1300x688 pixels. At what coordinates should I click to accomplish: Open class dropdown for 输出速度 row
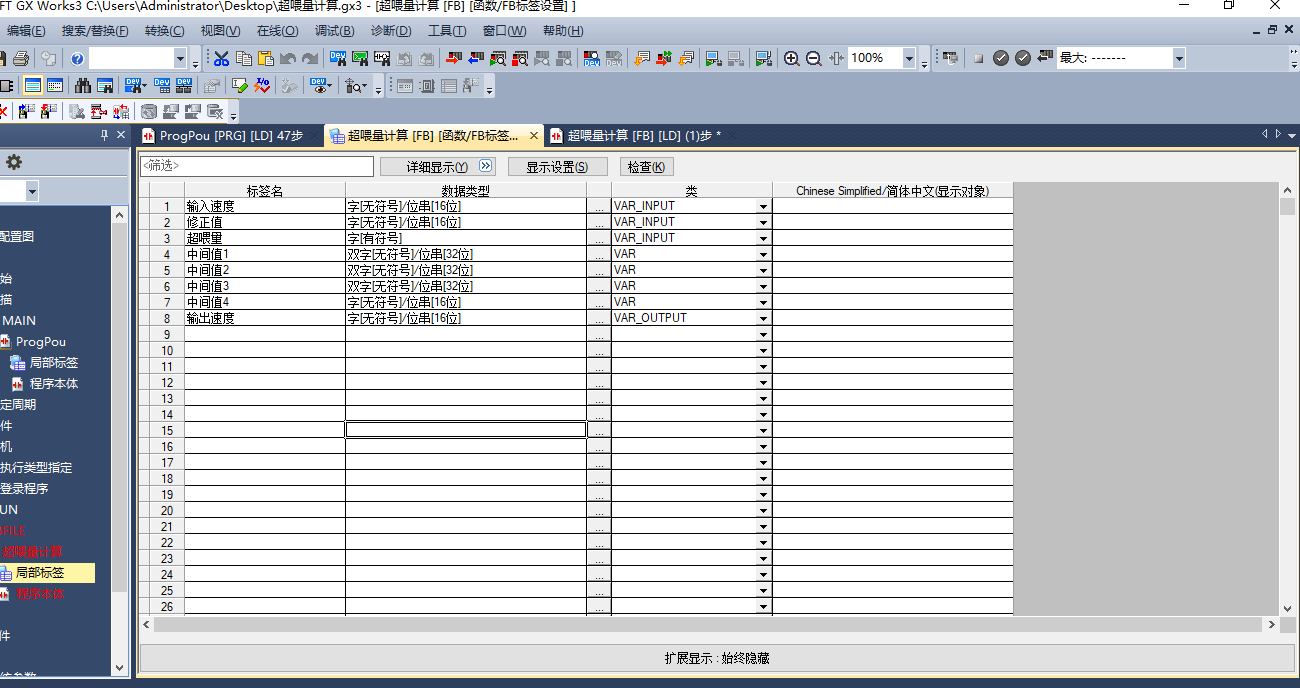[763, 319]
